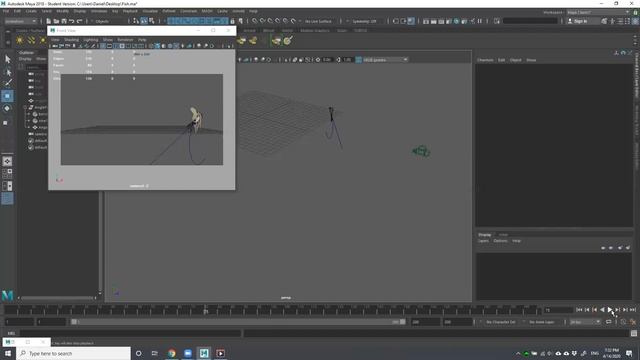Pick the Paint selection brush tool
Image resolution: width=640 pixels, height=360 pixels.
pos(7,83)
